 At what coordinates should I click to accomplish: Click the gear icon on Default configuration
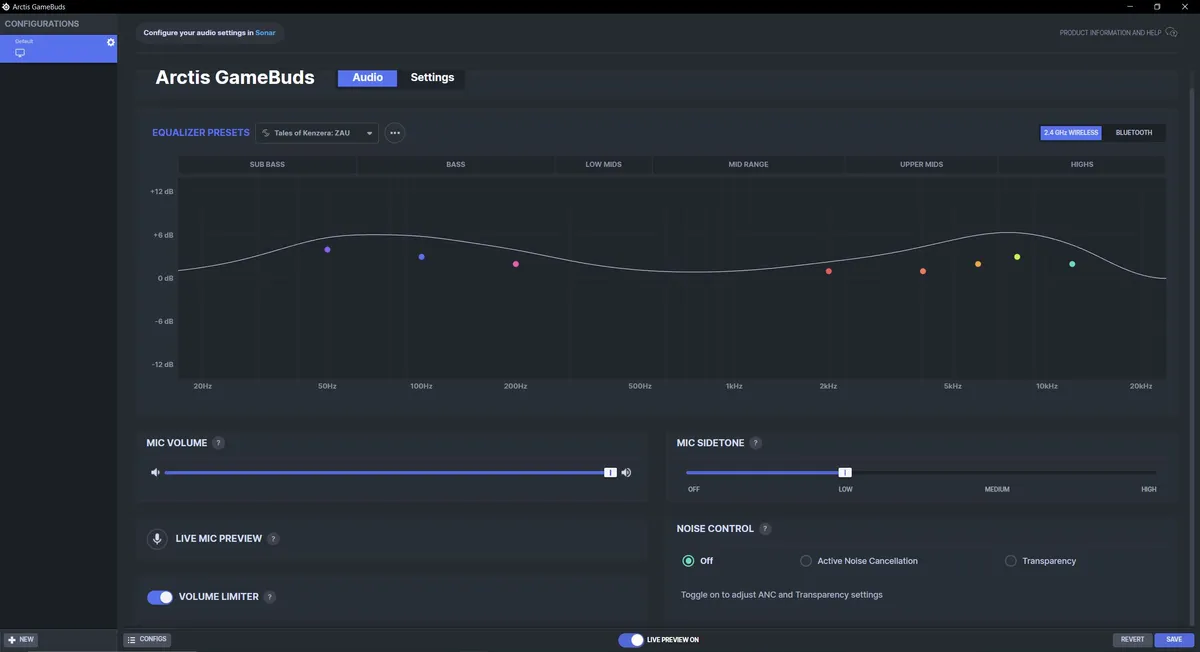pos(111,42)
